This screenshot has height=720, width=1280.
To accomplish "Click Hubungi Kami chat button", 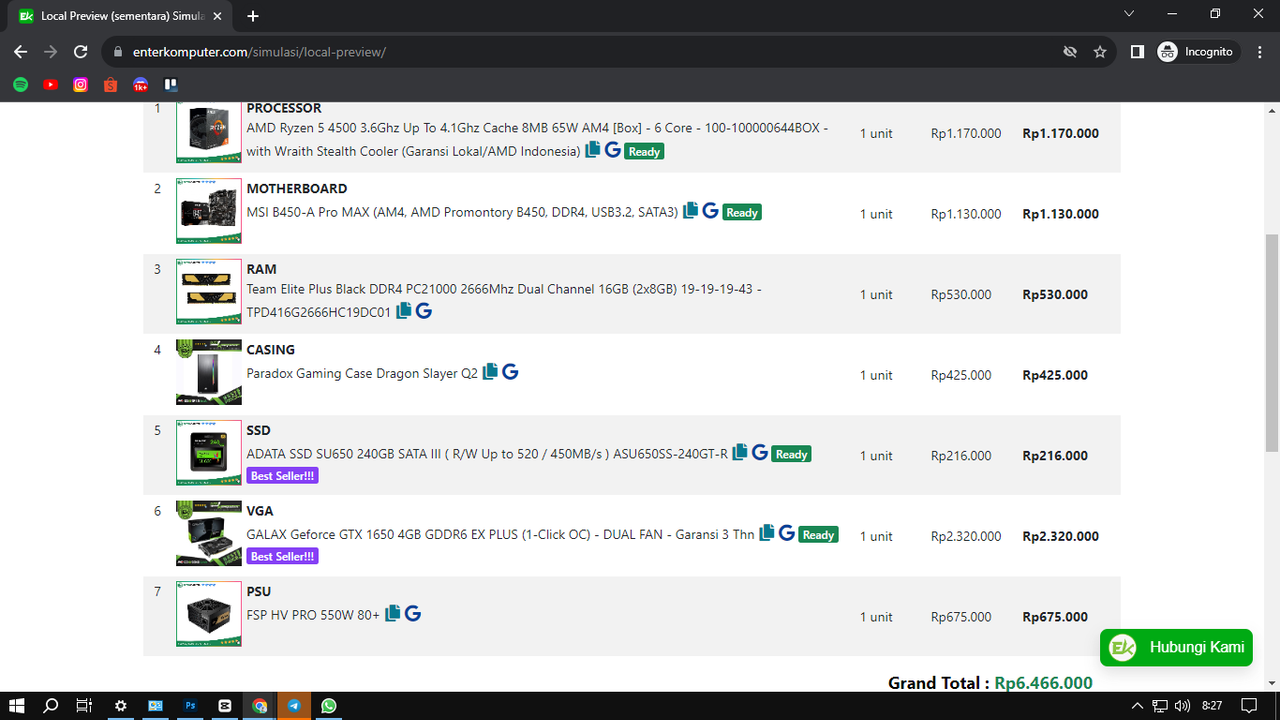I will (1176, 647).
